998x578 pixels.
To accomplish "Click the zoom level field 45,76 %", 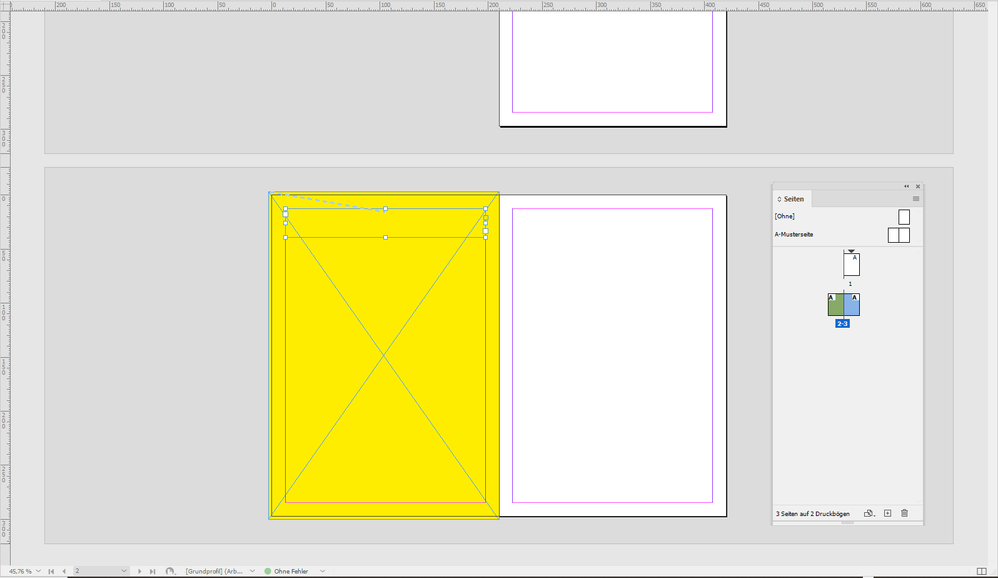I will [x=20, y=572].
